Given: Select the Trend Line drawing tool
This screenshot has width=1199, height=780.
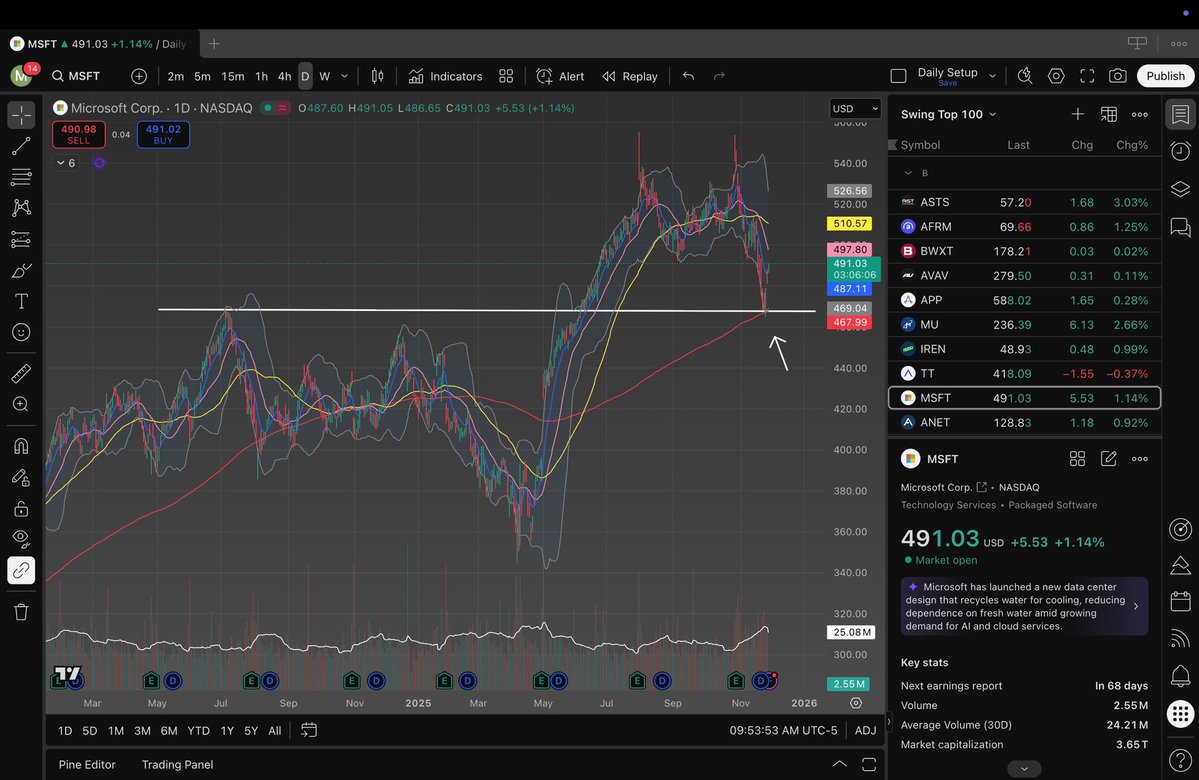Looking at the screenshot, I should click(20, 145).
